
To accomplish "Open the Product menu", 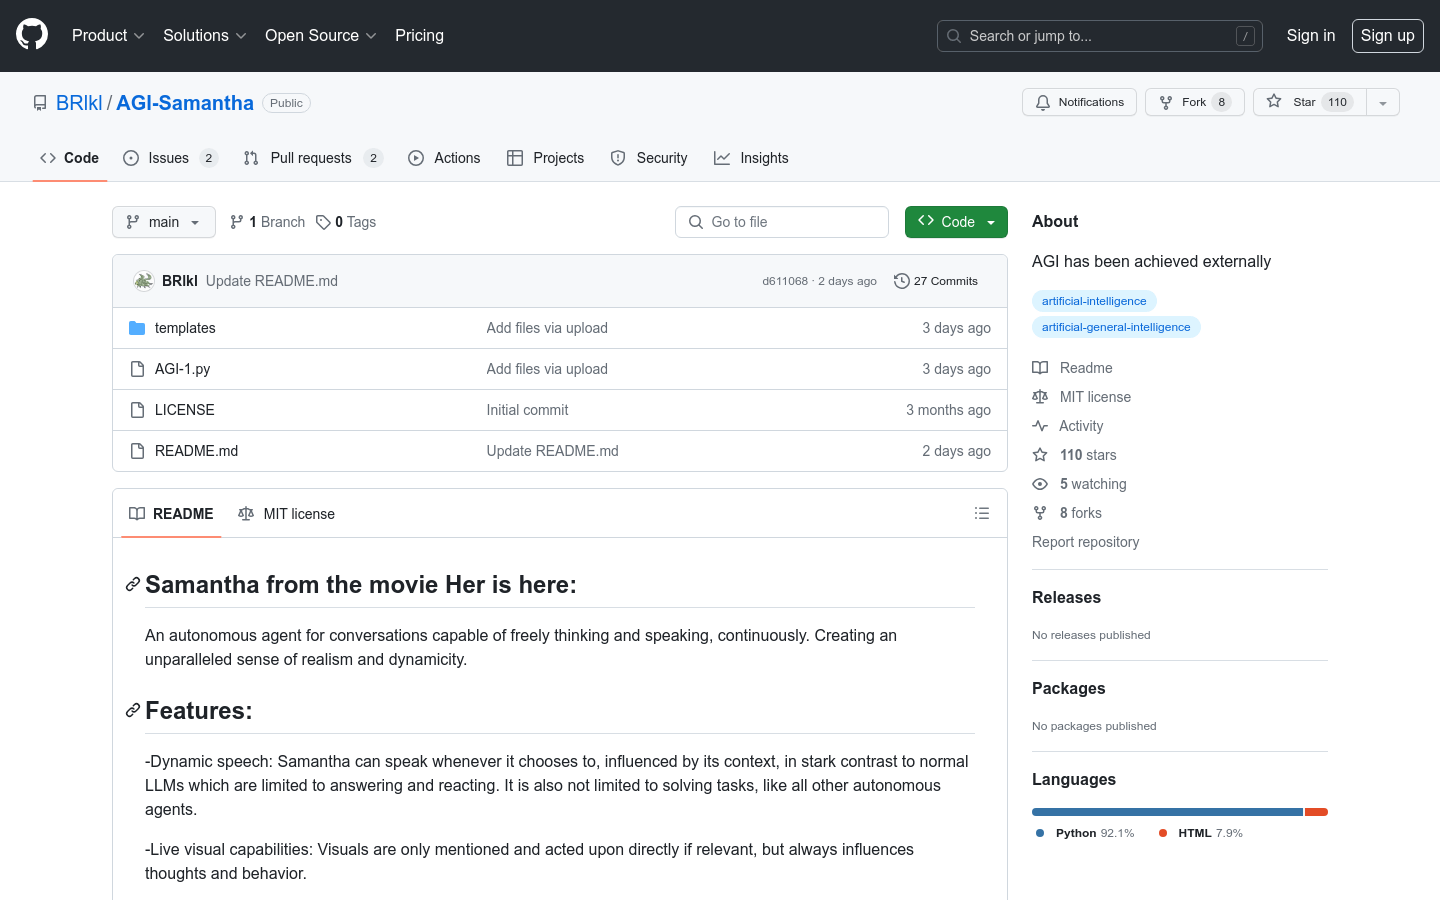I will point(108,35).
